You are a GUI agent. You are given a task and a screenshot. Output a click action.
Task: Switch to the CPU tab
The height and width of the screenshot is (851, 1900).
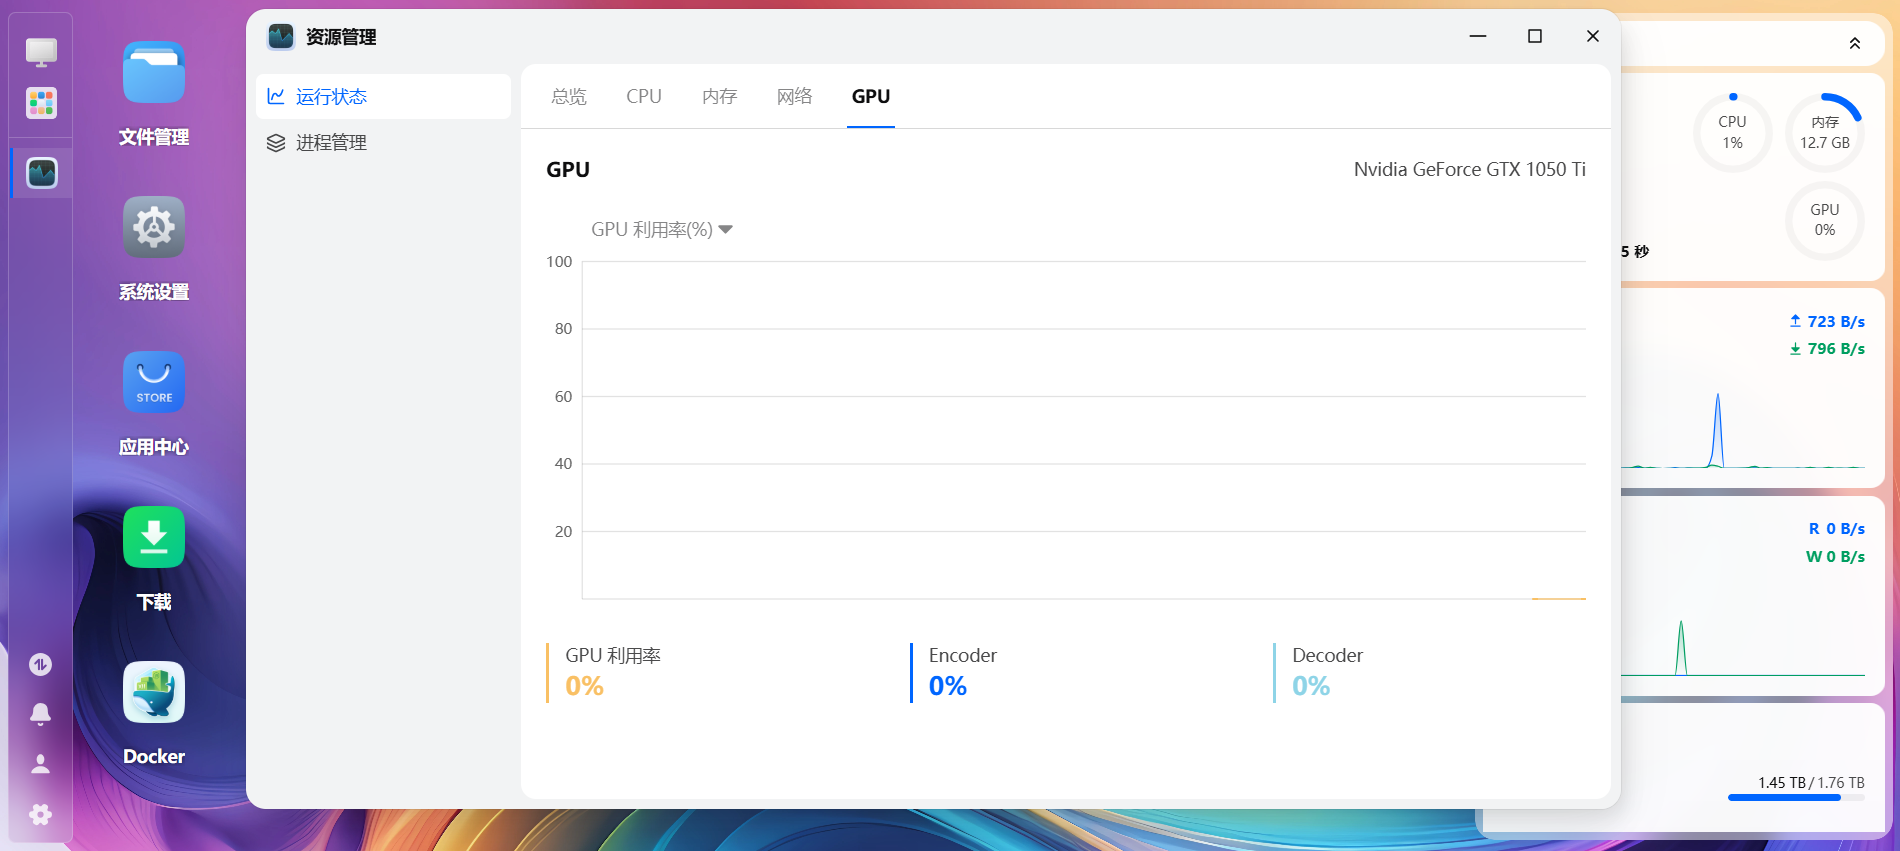[644, 96]
